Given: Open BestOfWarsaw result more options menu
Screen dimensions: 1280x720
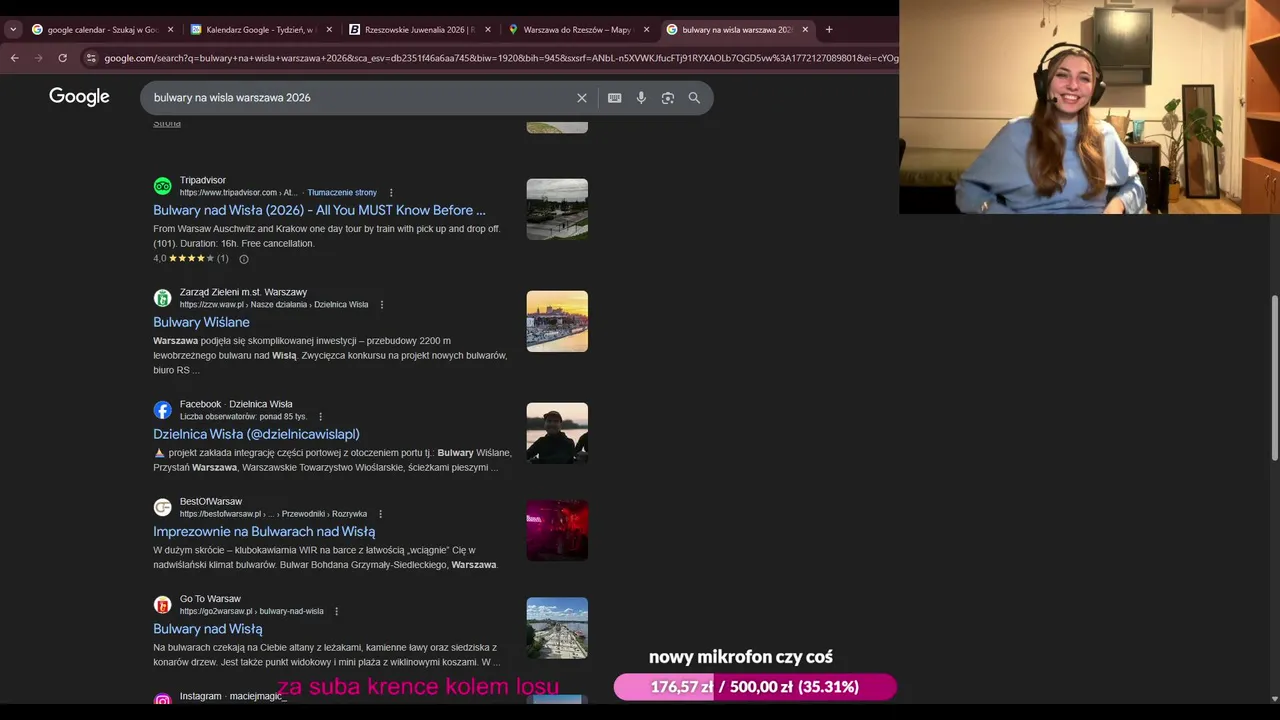Looking at the screenshot, I should point(380,514).
